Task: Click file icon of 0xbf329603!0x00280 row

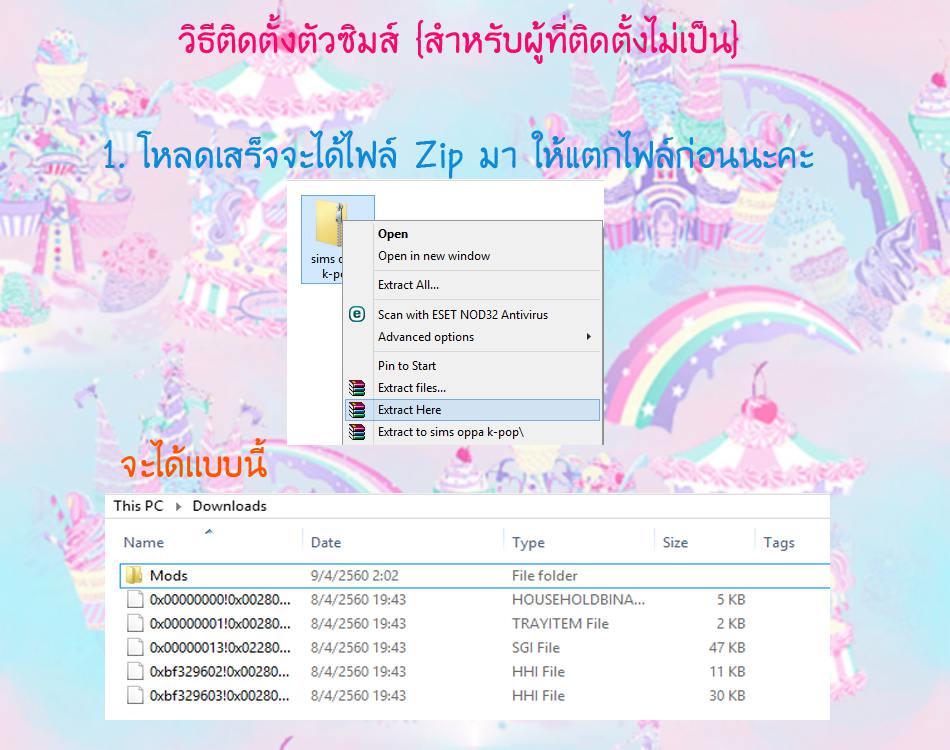Action: coord(135,695)
